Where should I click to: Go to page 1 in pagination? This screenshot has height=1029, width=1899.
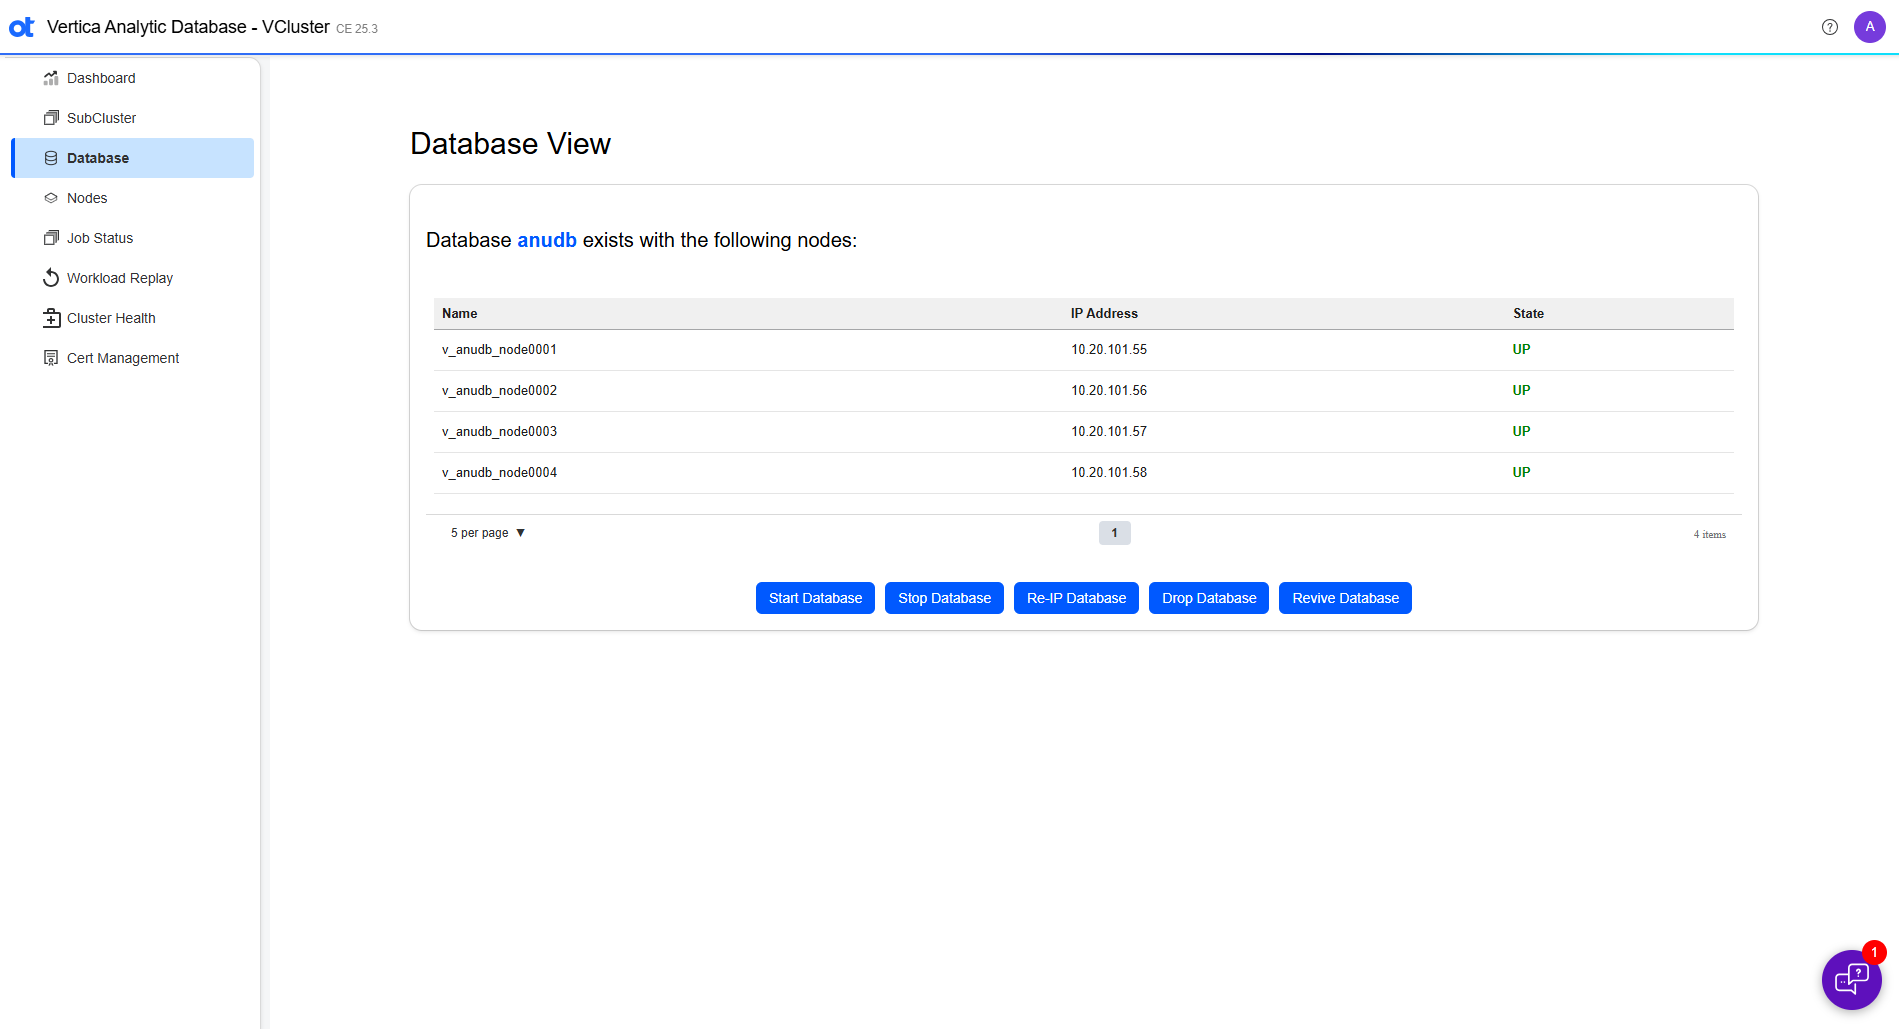coord(1114,533)
